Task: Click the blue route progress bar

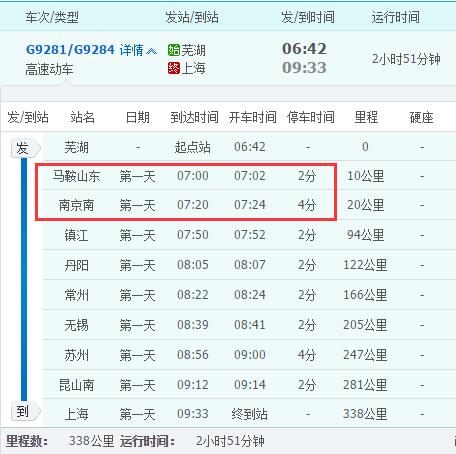Action: 24,279
